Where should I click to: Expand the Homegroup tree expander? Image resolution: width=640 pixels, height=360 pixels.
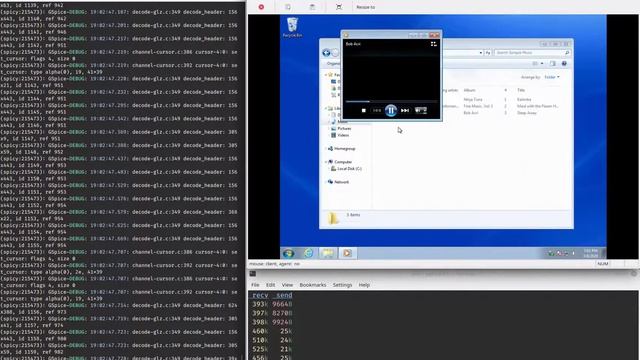326,149
